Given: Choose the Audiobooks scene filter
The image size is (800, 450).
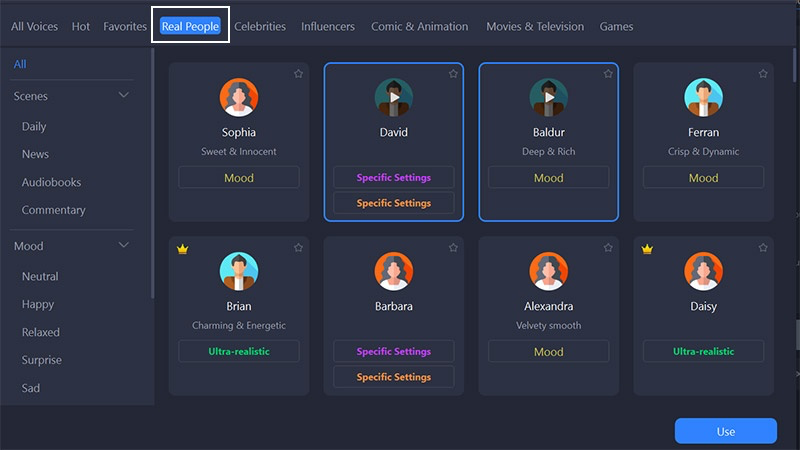Looking at the screenshot, I should click(51, 182).
